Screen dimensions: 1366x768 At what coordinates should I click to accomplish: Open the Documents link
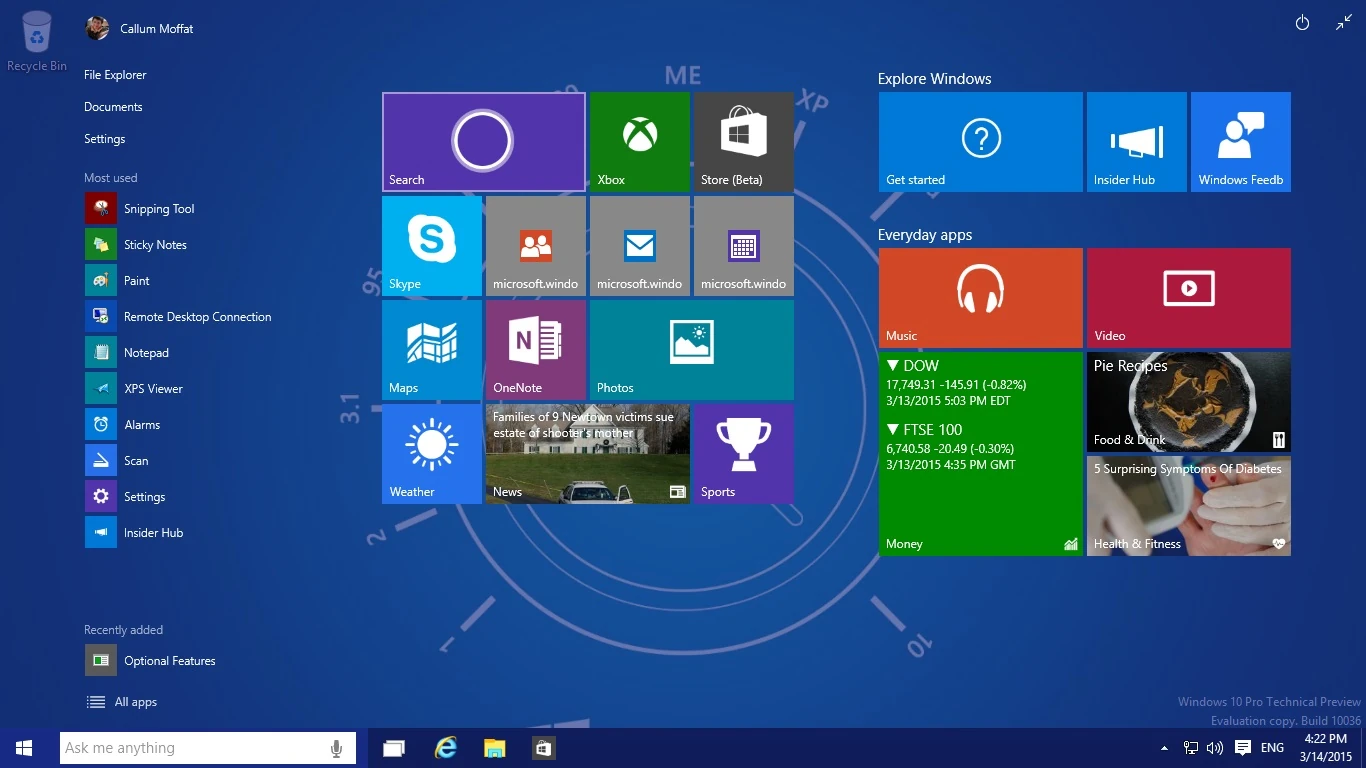tap(113, 107)
